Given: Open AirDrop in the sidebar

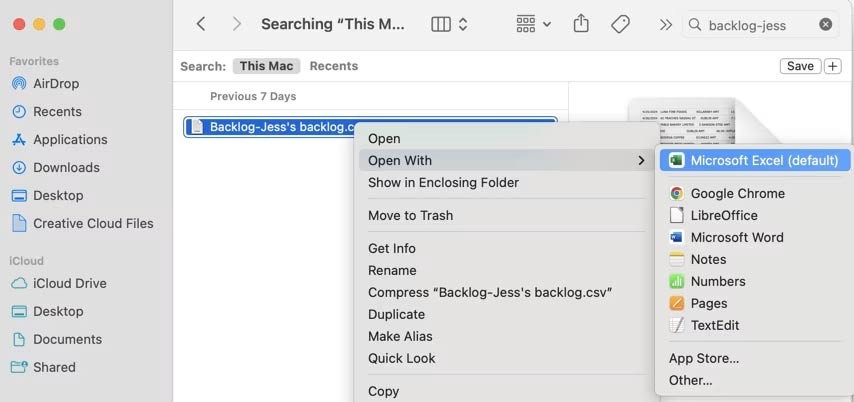Looking at the screenshot, I should point(55,84).
